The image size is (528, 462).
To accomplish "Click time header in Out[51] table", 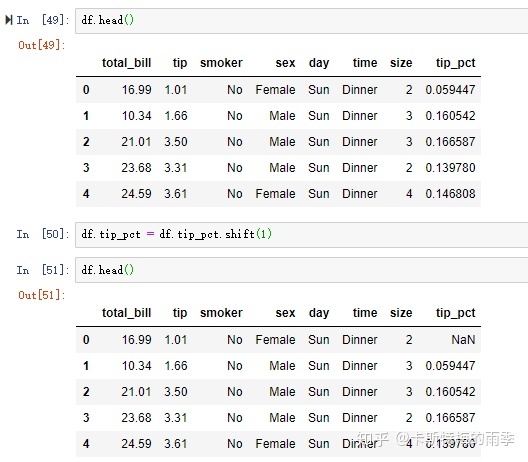I will pos(365,313).
